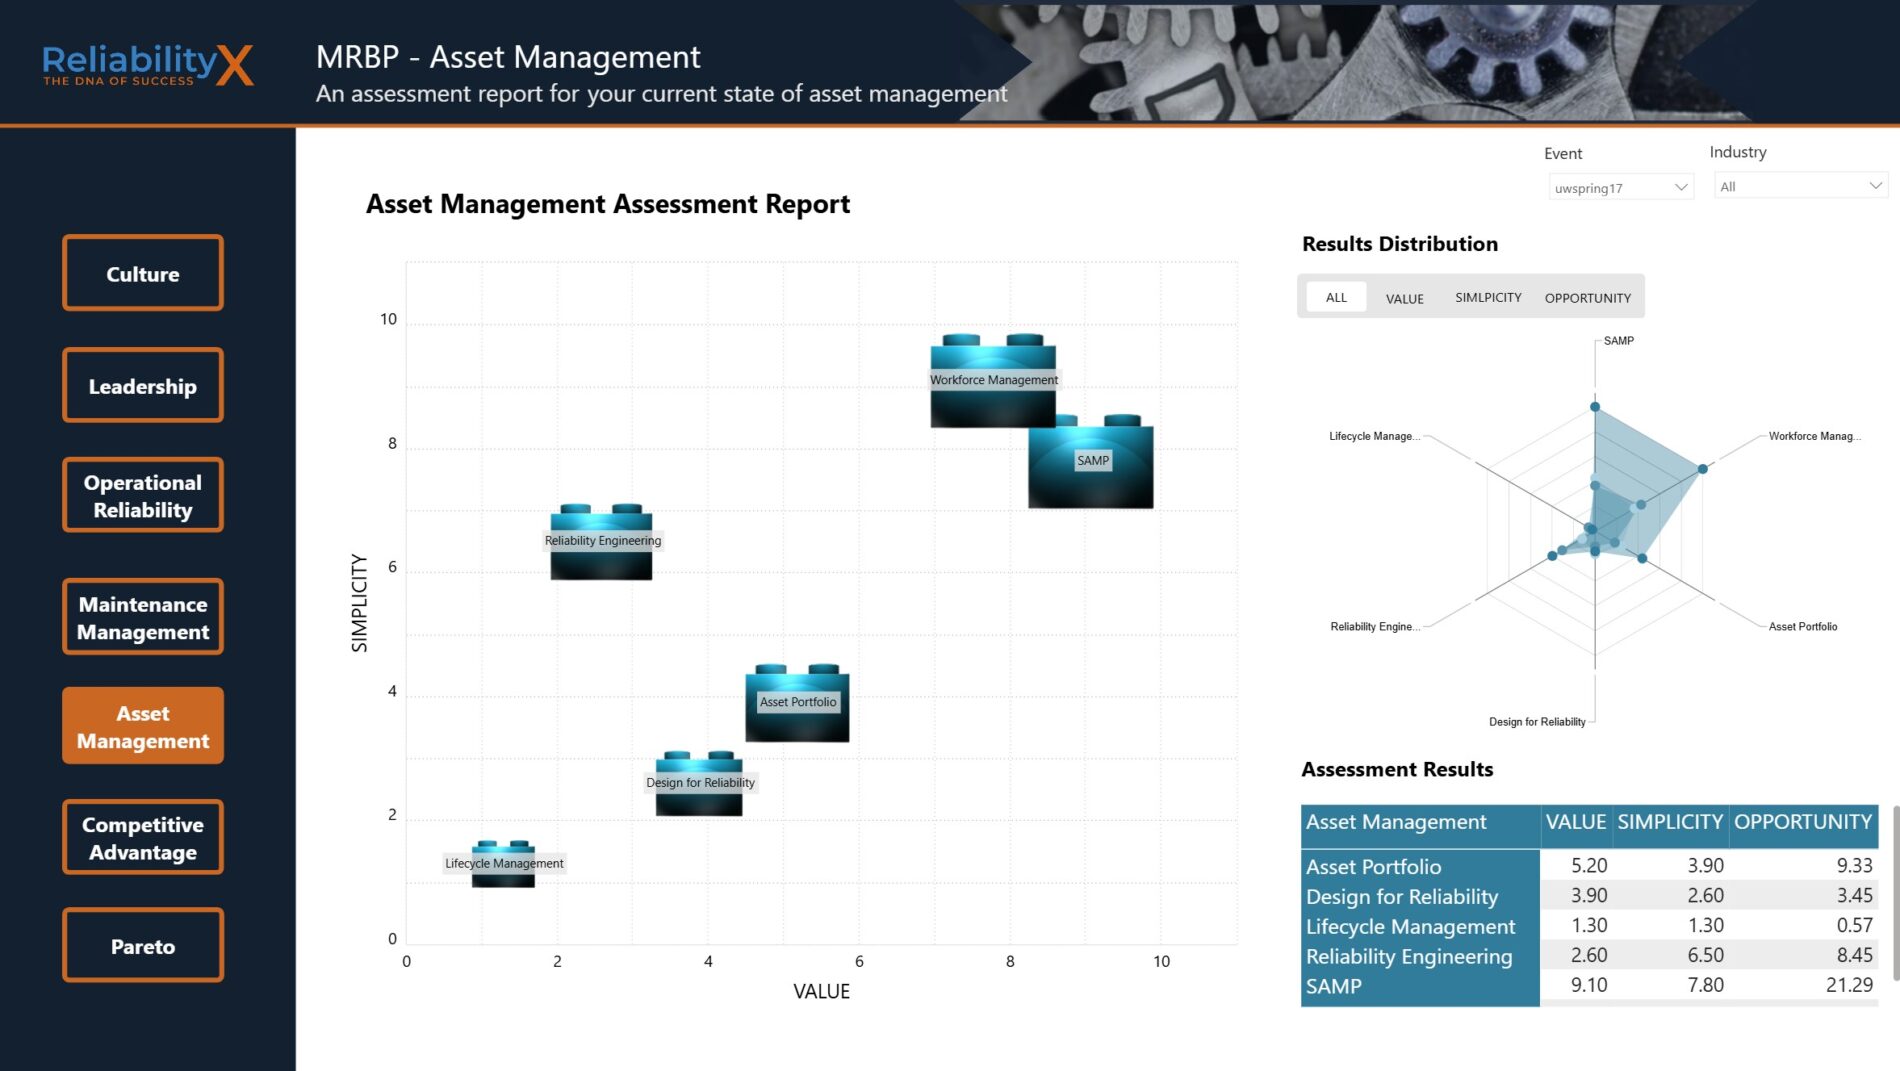Click the Reliability Engineering brick icon
The height and width of the screenshot is (1071, 1900).
(601, 543)
